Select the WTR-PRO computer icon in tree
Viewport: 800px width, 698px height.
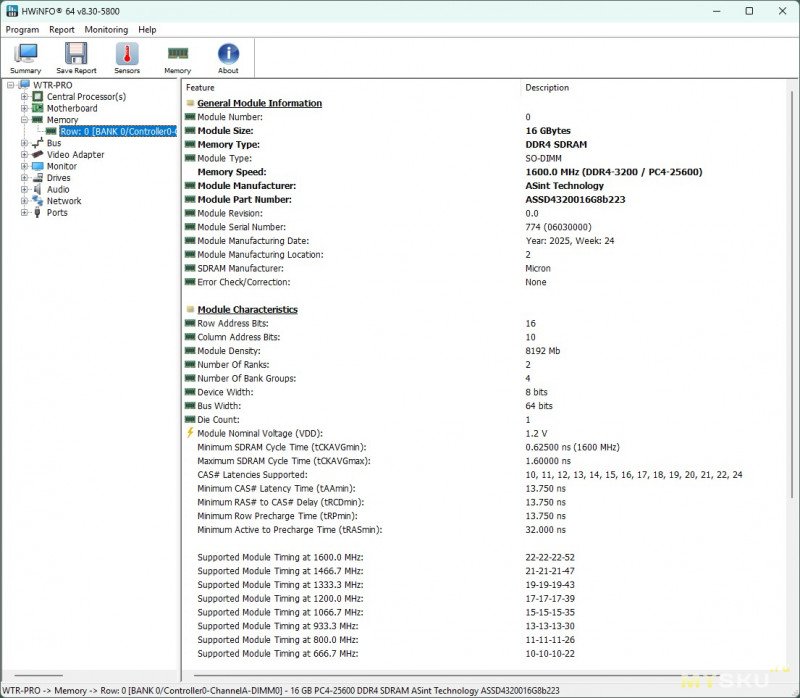click(x=24, y=85)
